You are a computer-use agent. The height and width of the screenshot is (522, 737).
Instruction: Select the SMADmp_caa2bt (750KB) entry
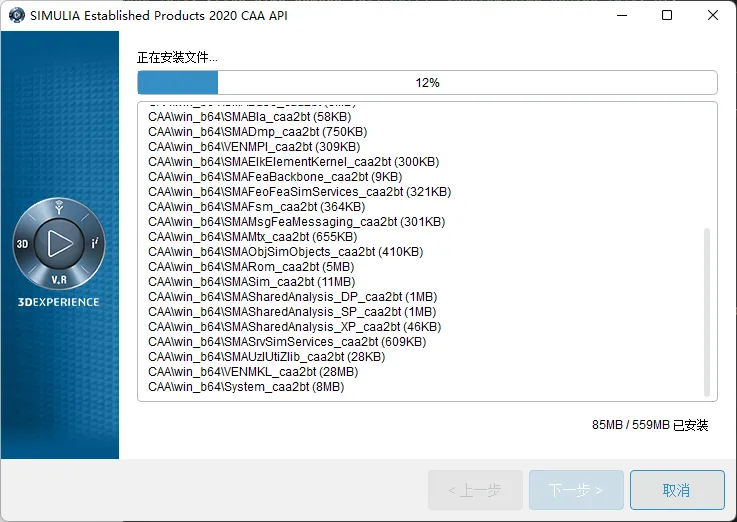click(x=258, y=132)
